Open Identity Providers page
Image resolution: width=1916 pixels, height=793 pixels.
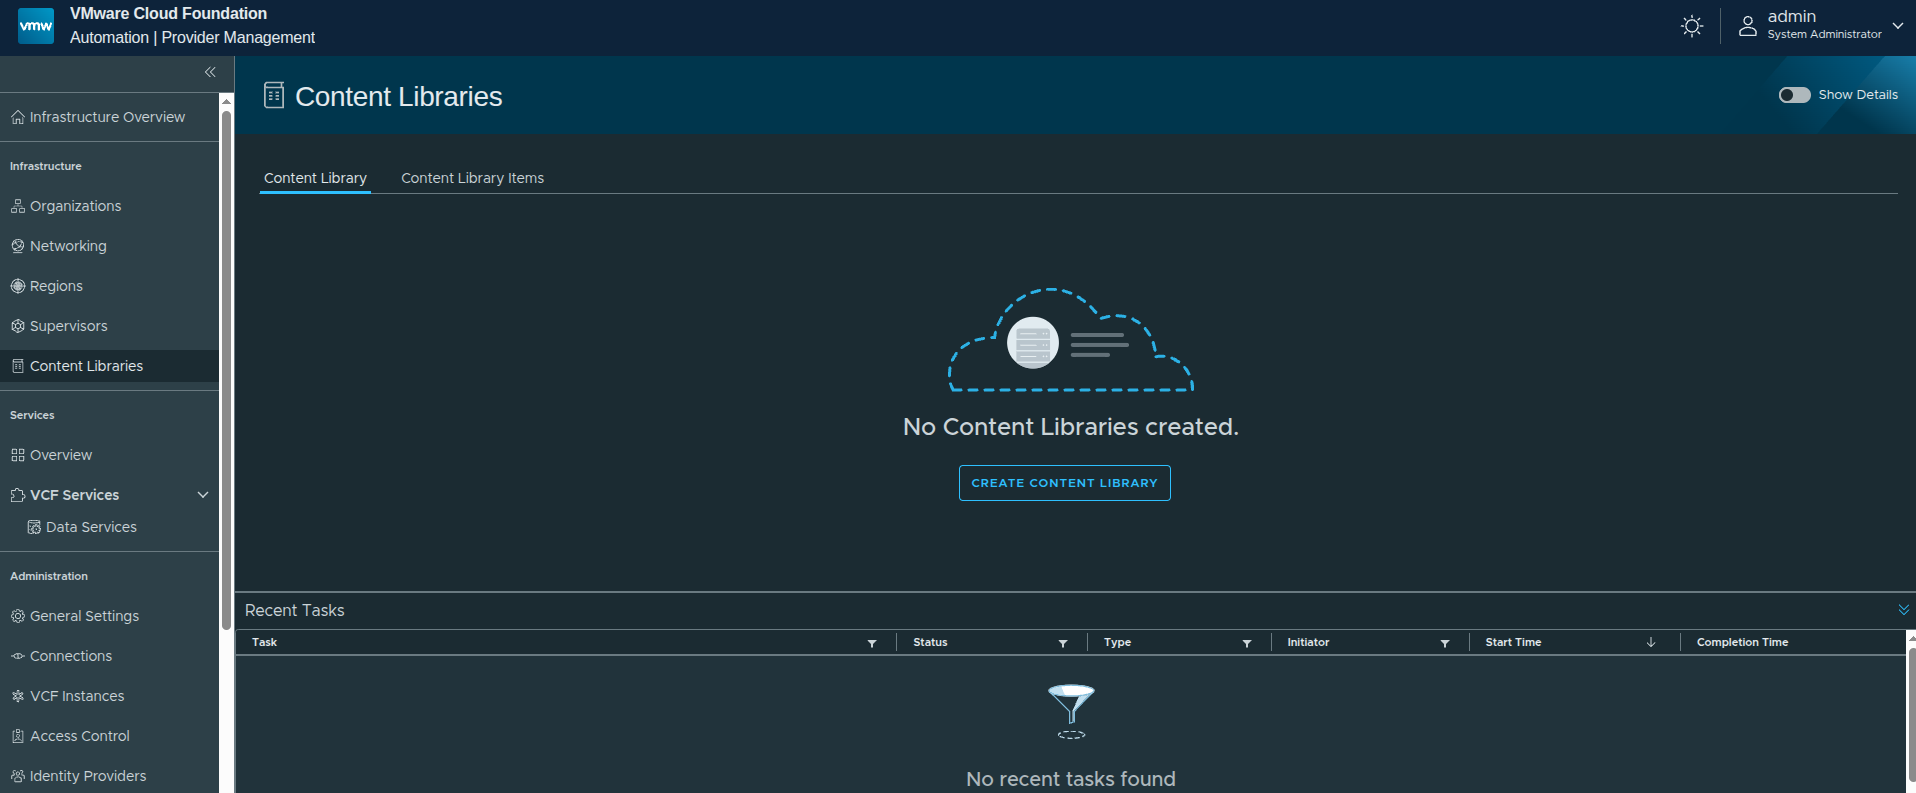click(88, 776)
